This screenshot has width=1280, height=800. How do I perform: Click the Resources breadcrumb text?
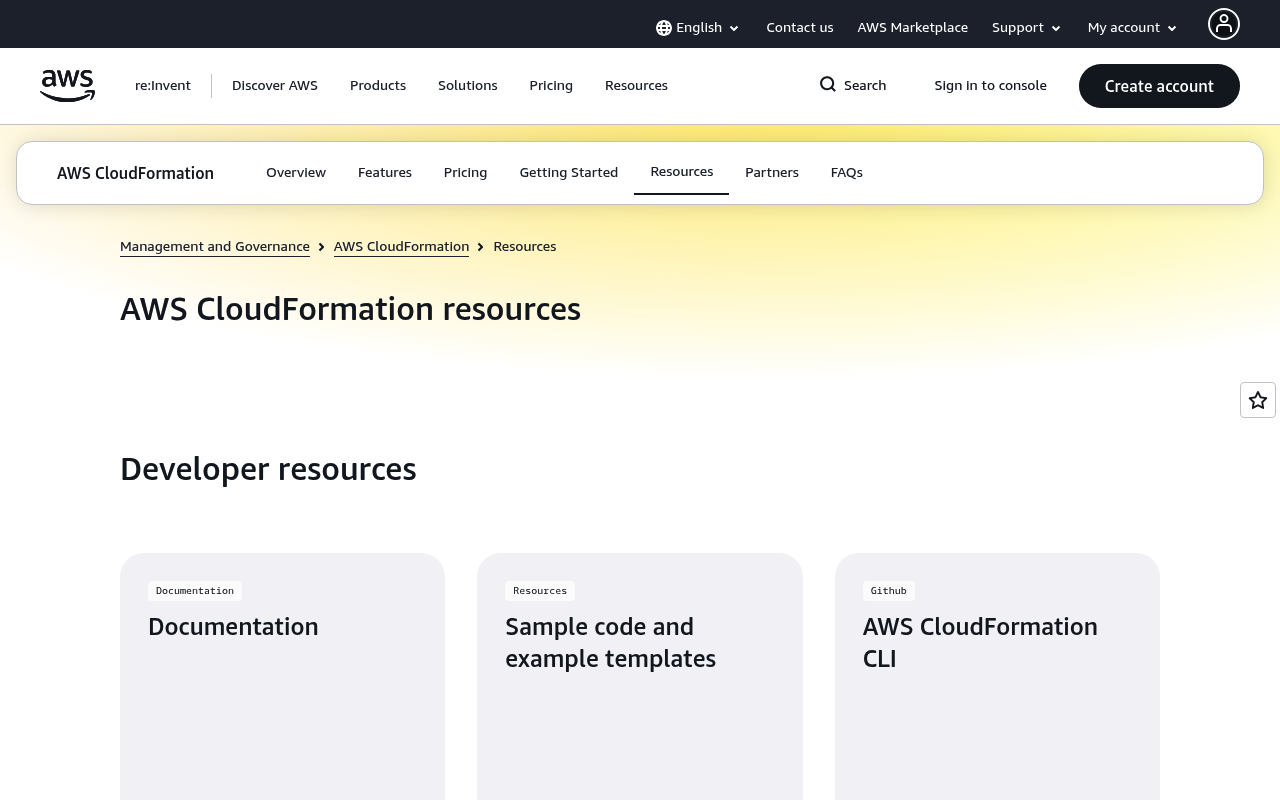525,247
